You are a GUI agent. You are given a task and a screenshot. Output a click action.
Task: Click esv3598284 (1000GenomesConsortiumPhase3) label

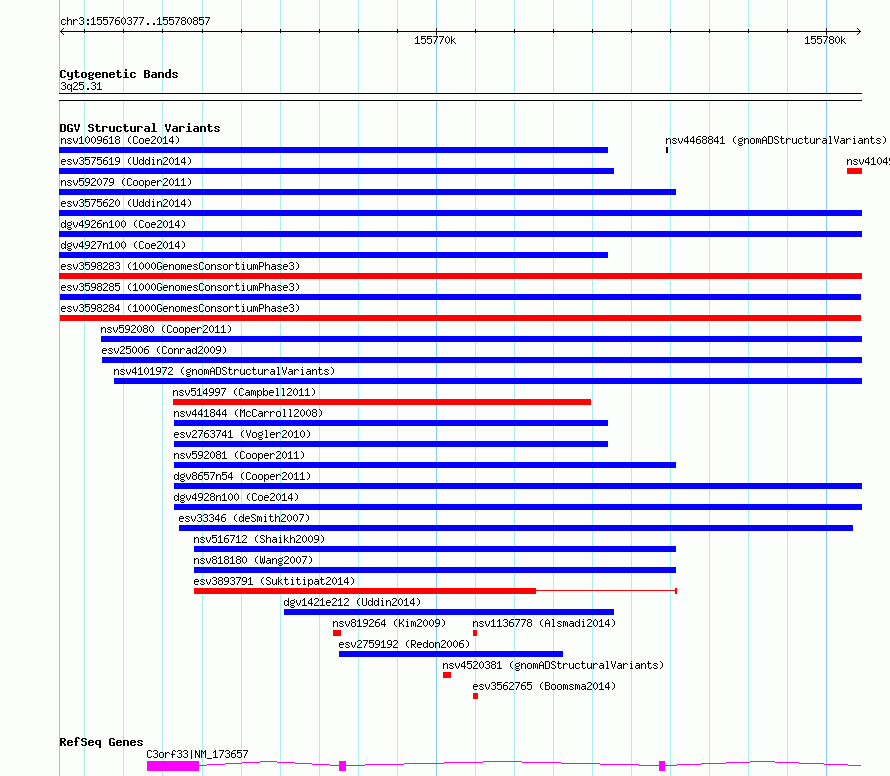click(x=180, y=308)
